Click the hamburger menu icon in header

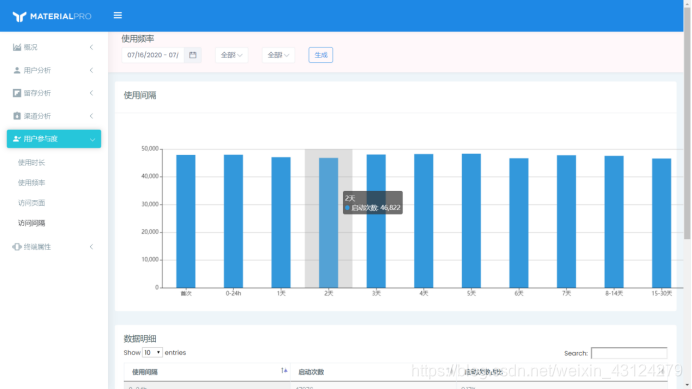coord(117,15)
